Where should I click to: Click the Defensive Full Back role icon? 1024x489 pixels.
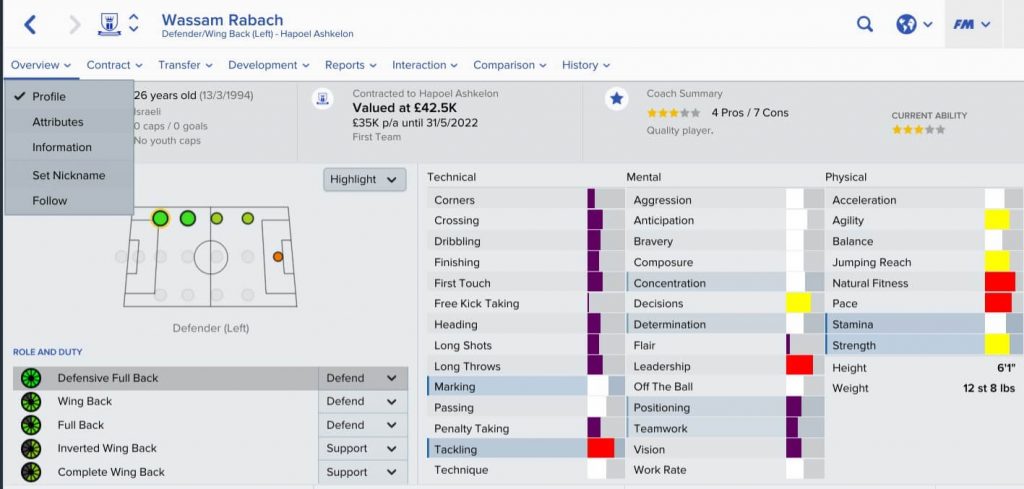tap(31, 378)
